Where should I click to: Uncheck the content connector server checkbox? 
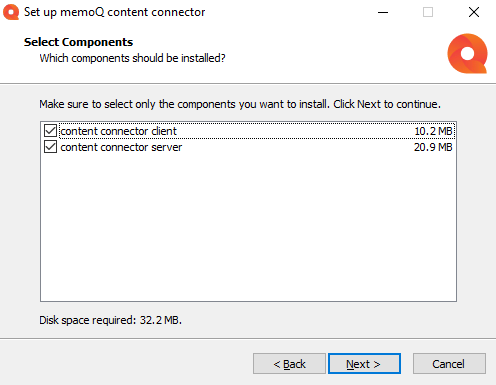pos(50,147)
